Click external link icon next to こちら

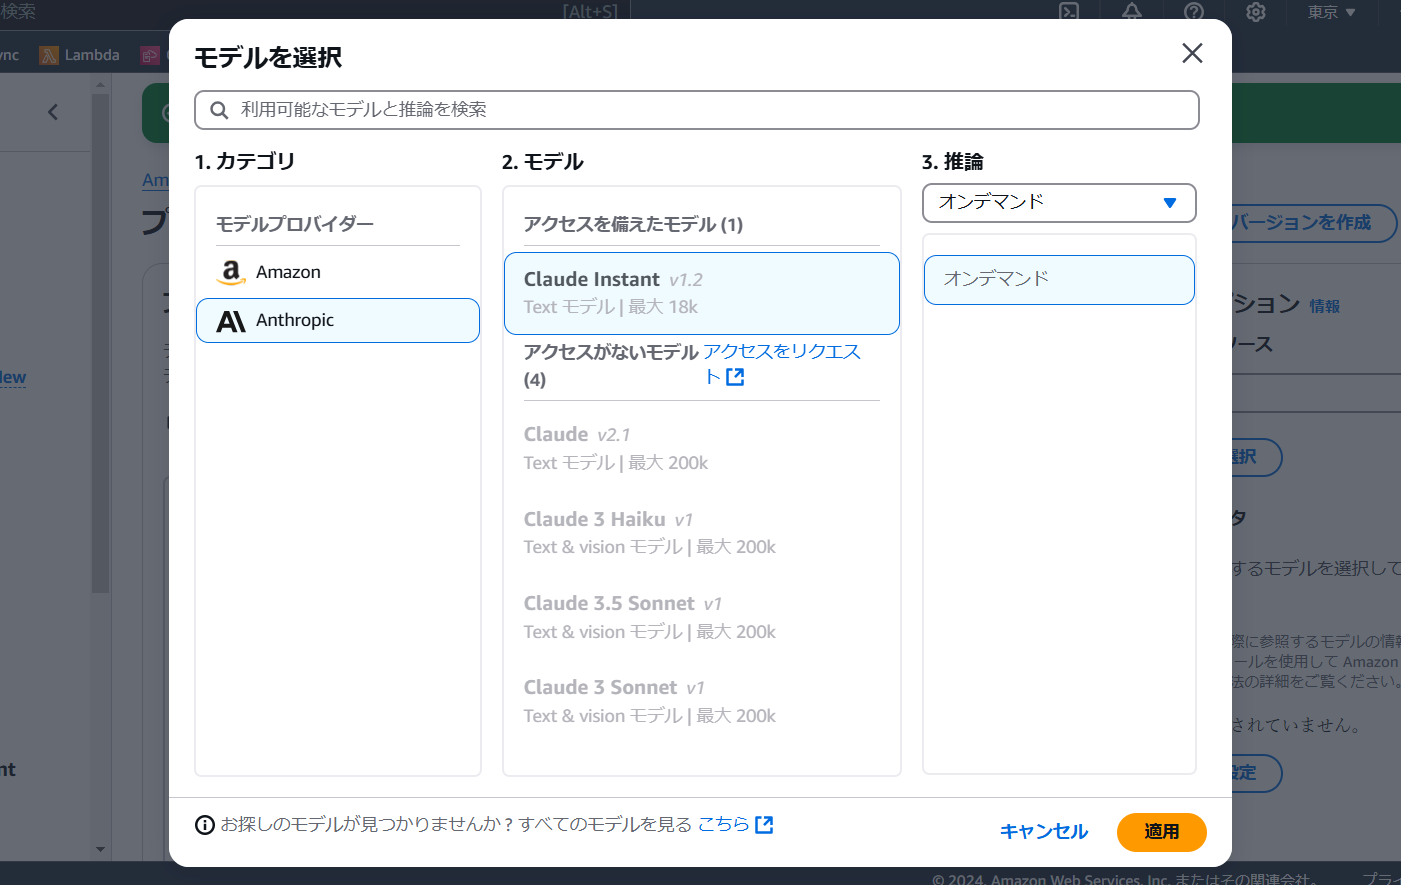click(764, 824)
